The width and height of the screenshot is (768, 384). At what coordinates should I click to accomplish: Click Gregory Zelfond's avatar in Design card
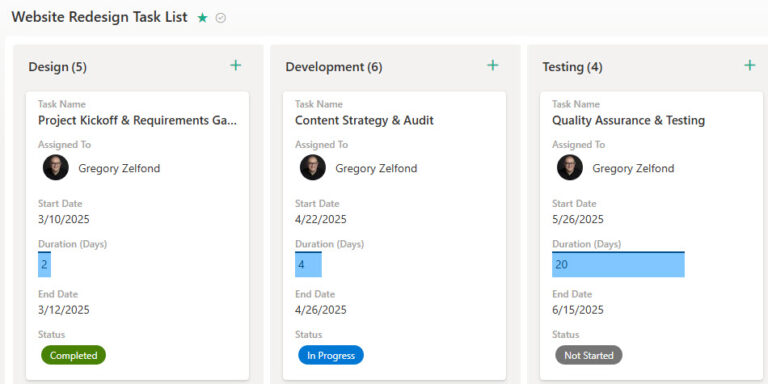[x=55, y=168]
